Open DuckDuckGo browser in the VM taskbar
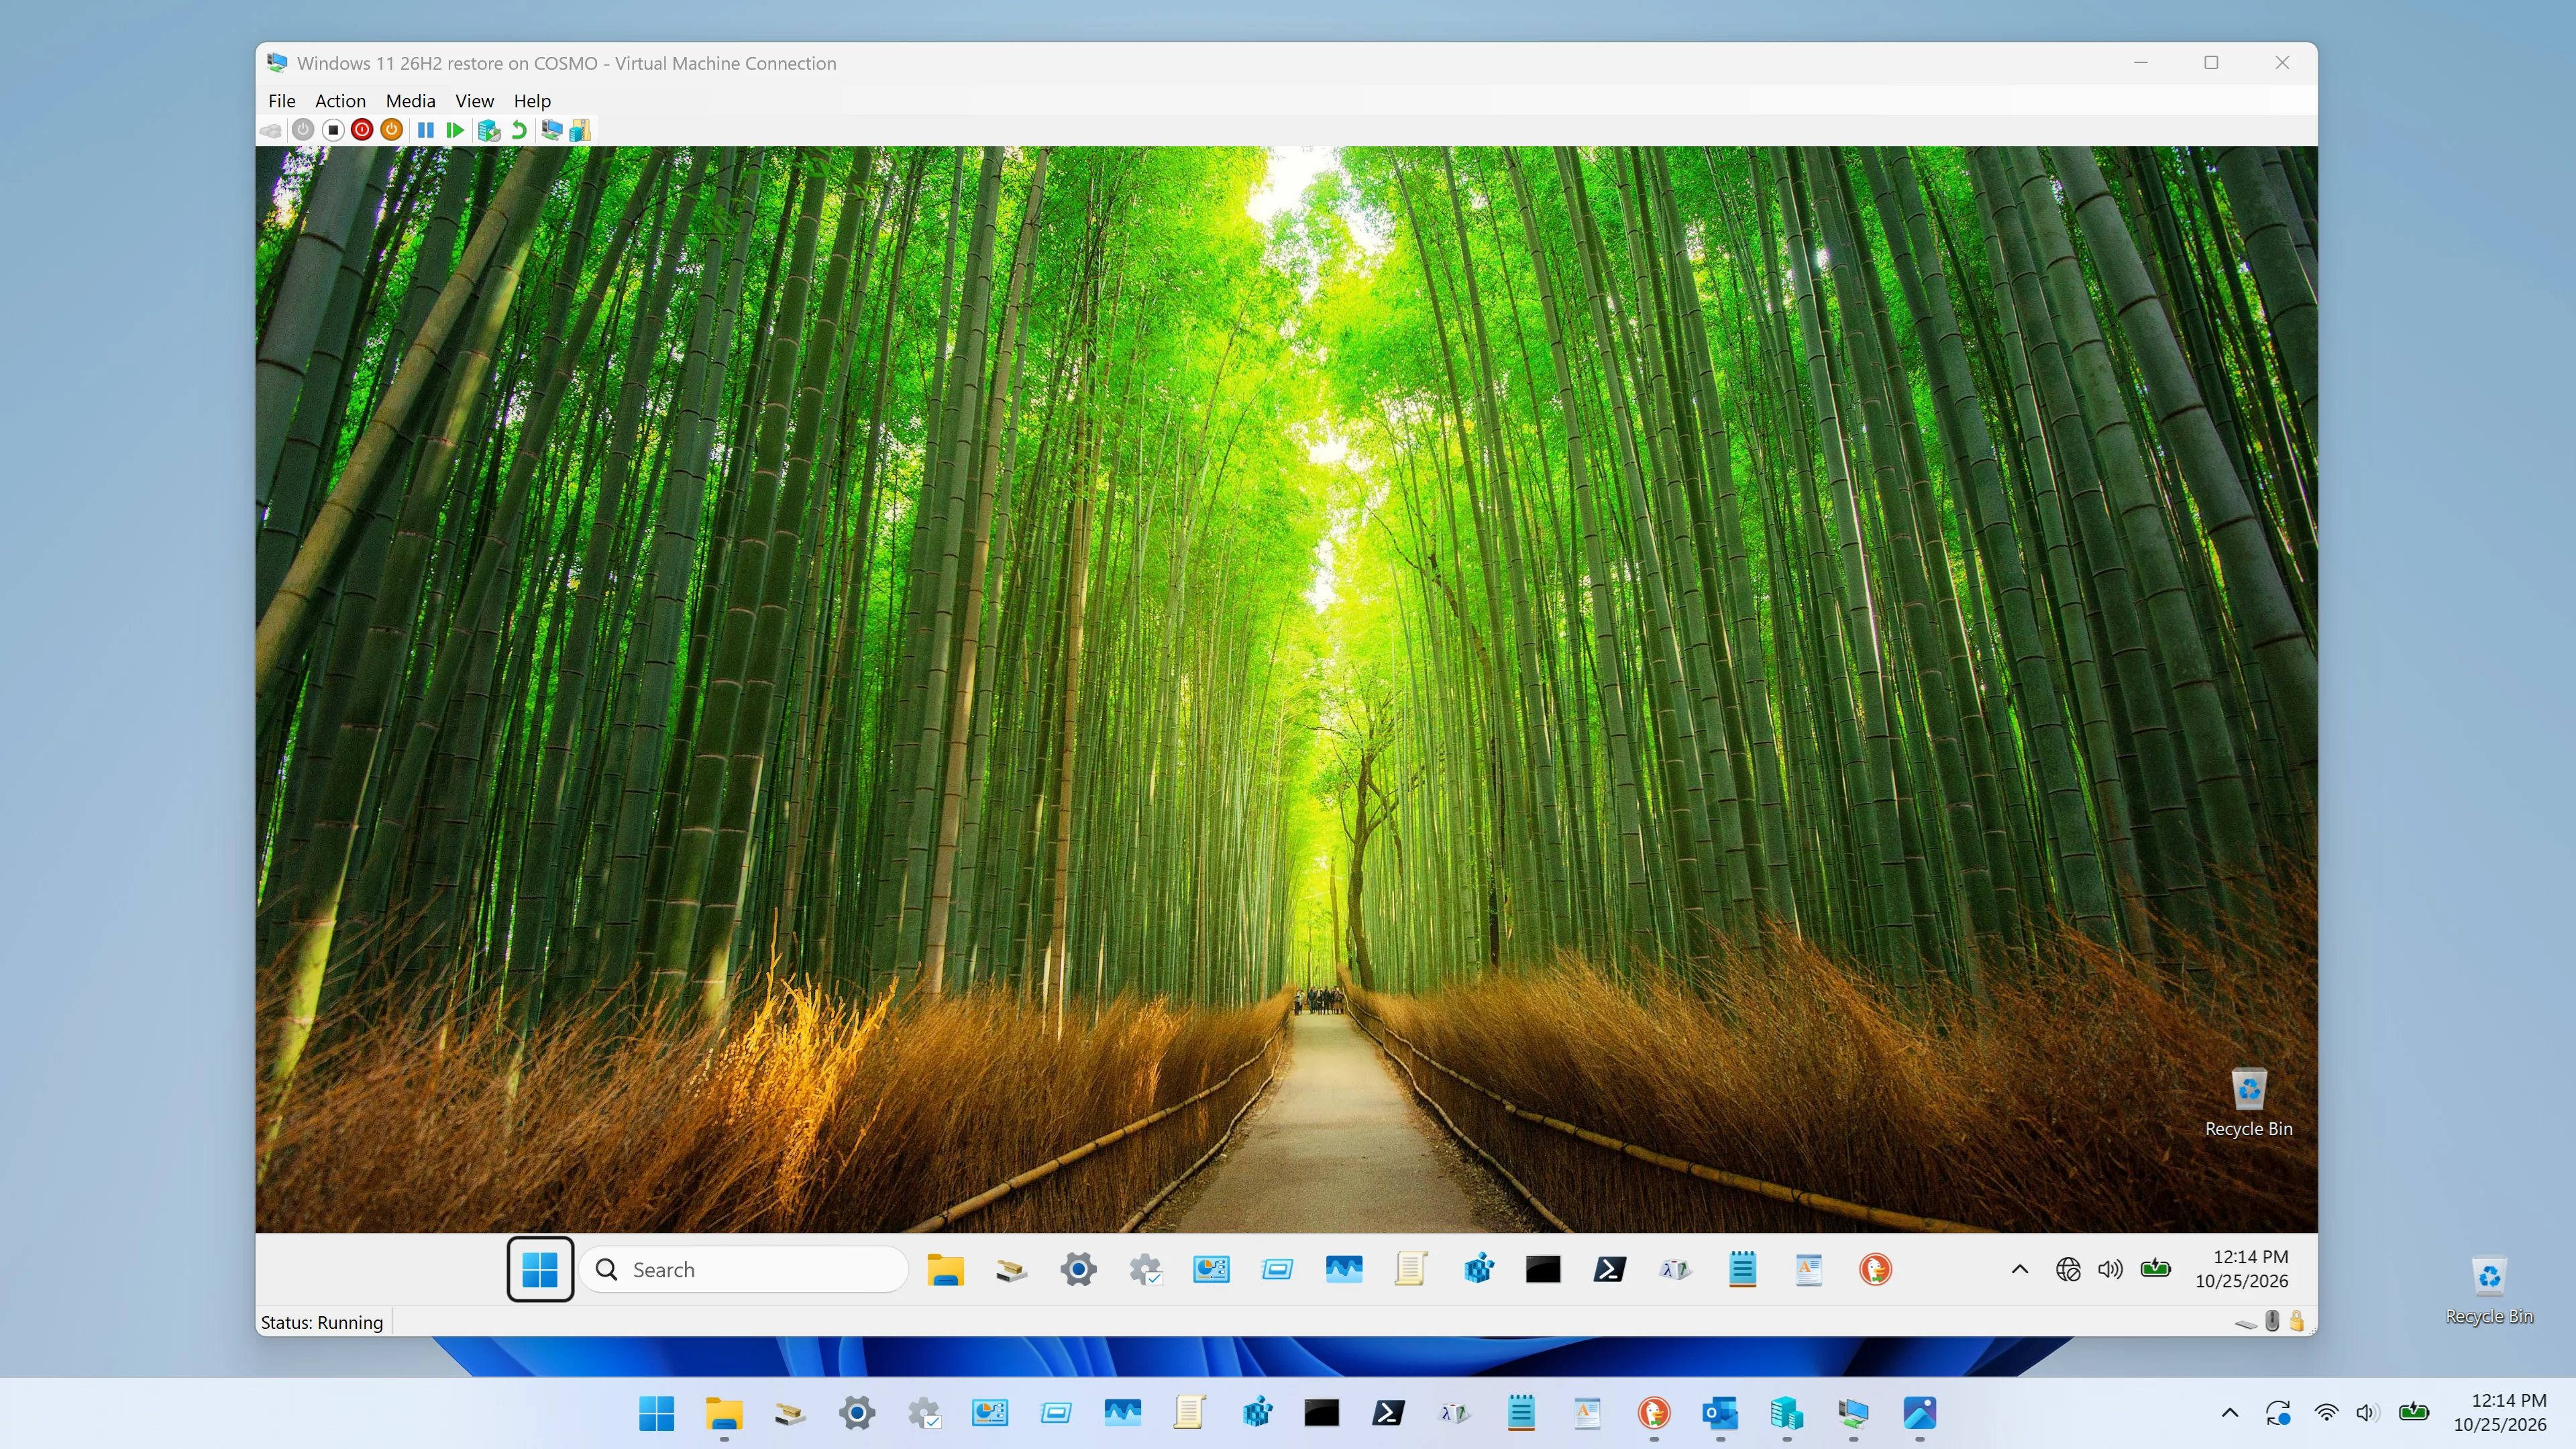 1875,1269
